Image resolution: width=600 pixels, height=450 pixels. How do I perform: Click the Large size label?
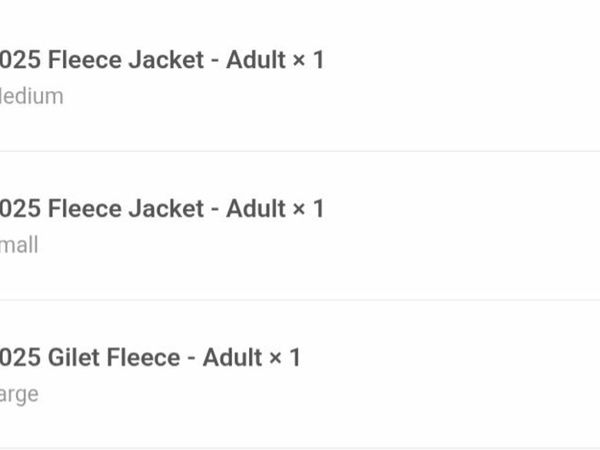coord(20,394)
